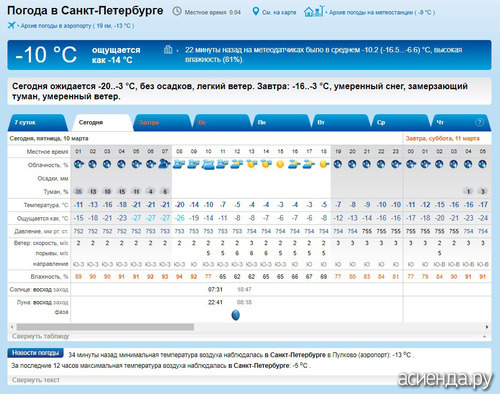
Task: Click the scrollbar right arrow below the table
Action: (x=487, y=327)
